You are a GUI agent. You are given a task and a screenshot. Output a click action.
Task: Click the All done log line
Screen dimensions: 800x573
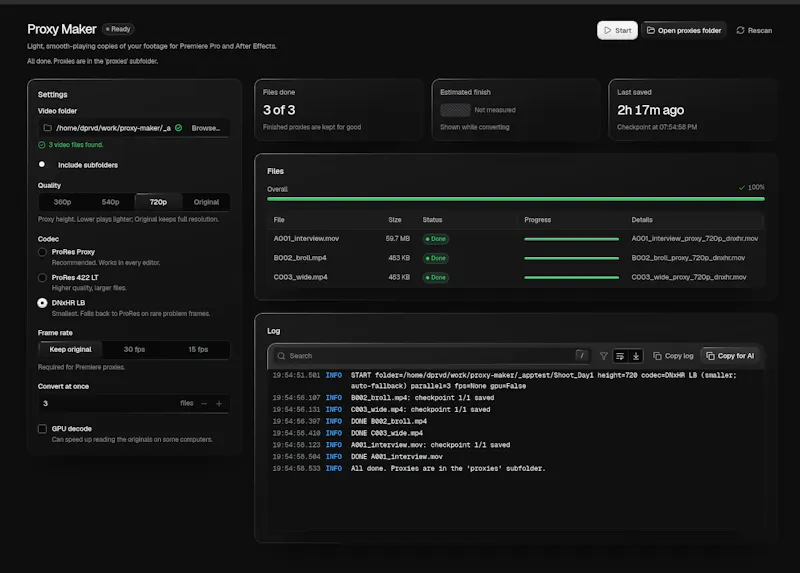click(448, 468)
